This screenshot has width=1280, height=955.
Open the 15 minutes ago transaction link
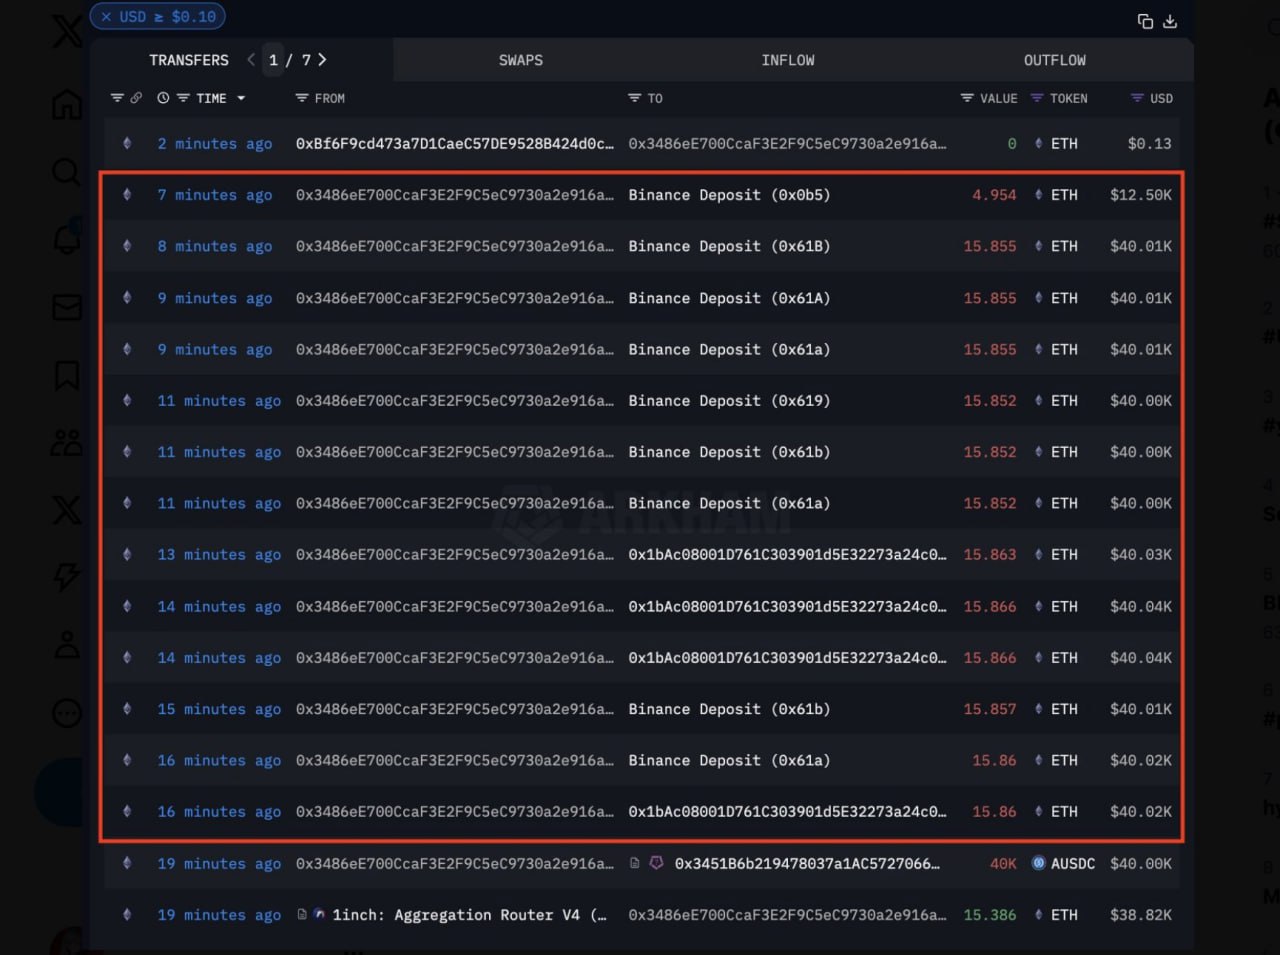[x=219, y=709]
